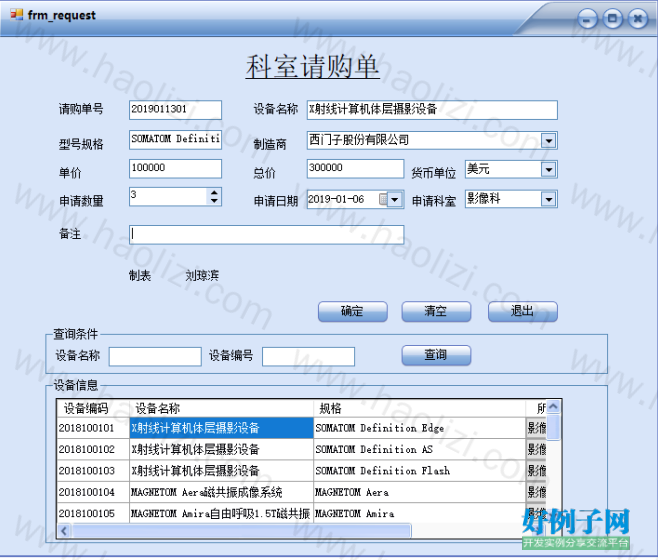Click the 刘琼滨 preparer name
The width and height of the screenshot is (658, 560).
pyautogui.click(x=202, y=276)
